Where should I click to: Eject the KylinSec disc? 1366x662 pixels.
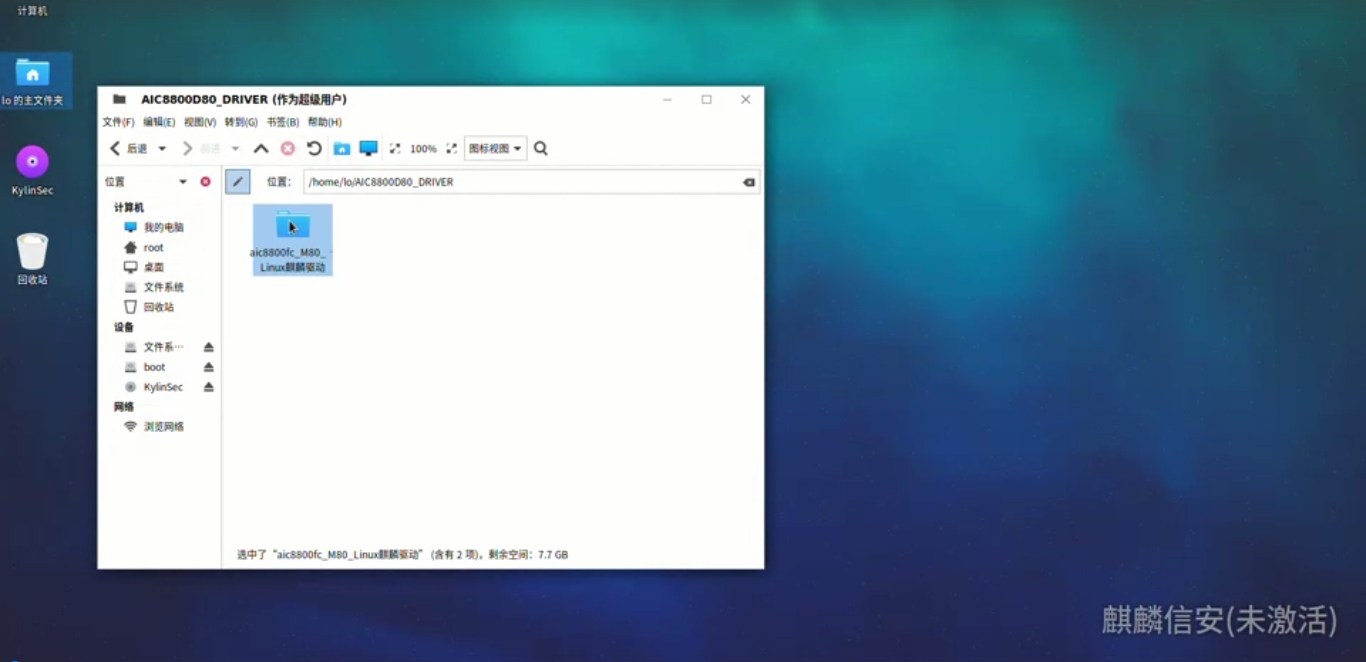pyautogui.click(x=208, y=387)
